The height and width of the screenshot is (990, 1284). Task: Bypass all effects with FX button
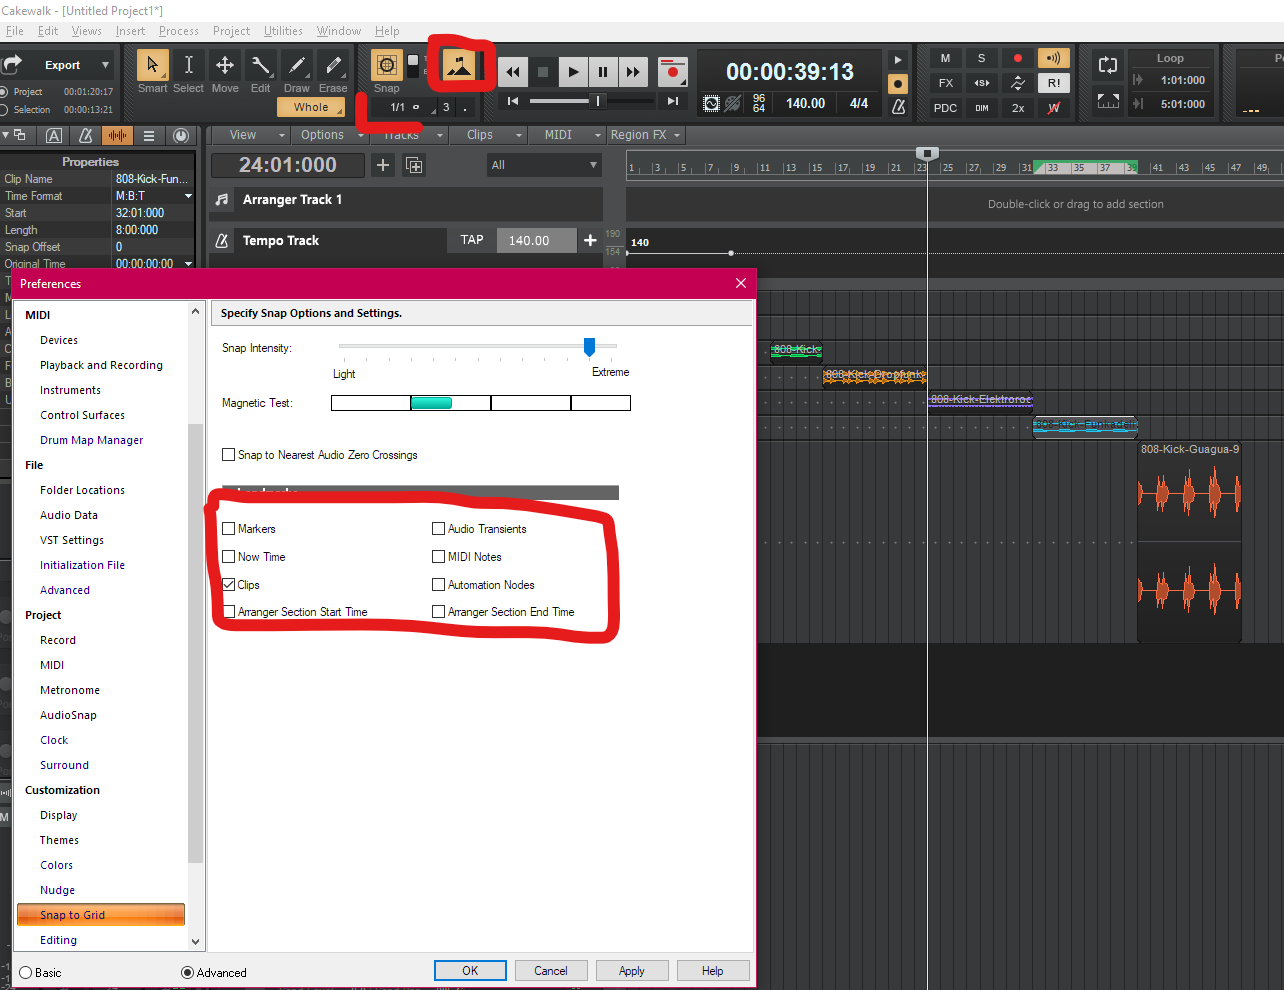pos(945,83)
